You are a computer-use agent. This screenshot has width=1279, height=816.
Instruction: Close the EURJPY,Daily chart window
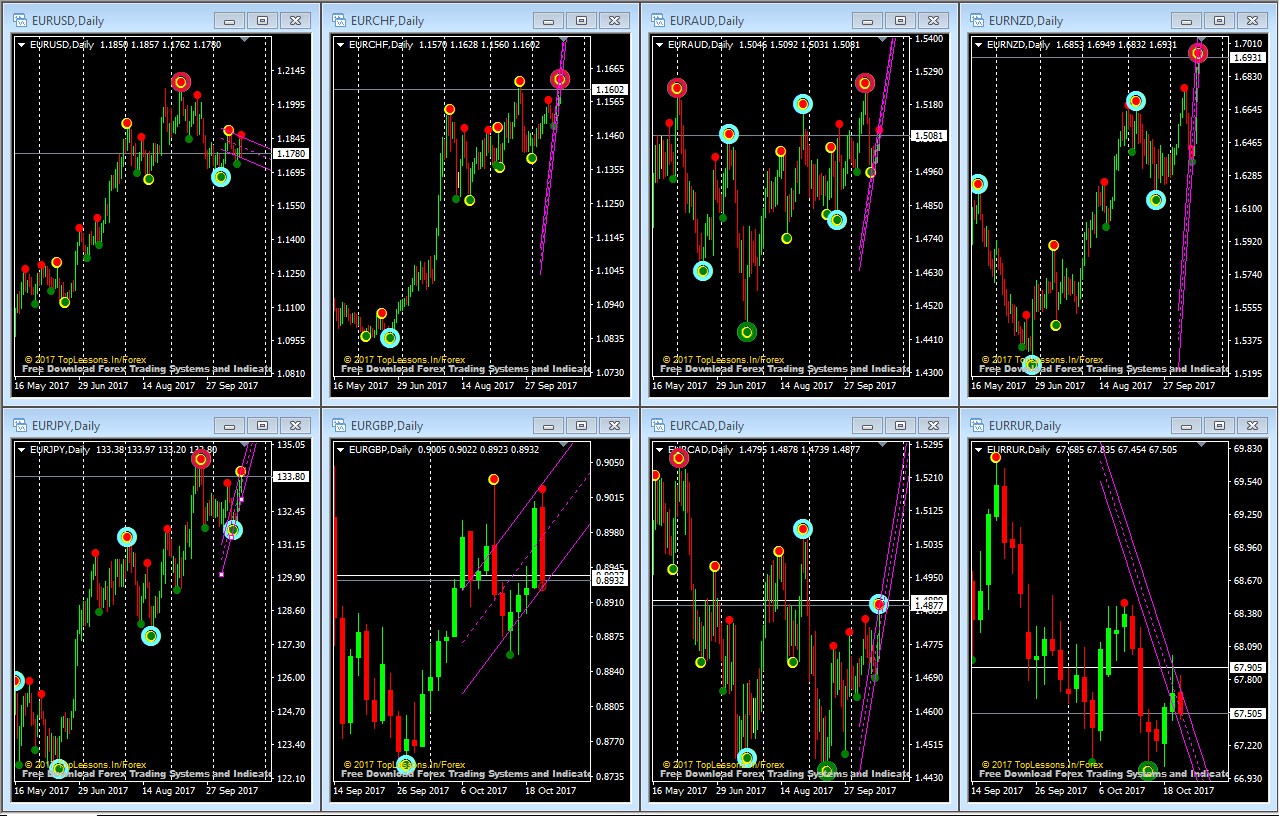point(294,425)
